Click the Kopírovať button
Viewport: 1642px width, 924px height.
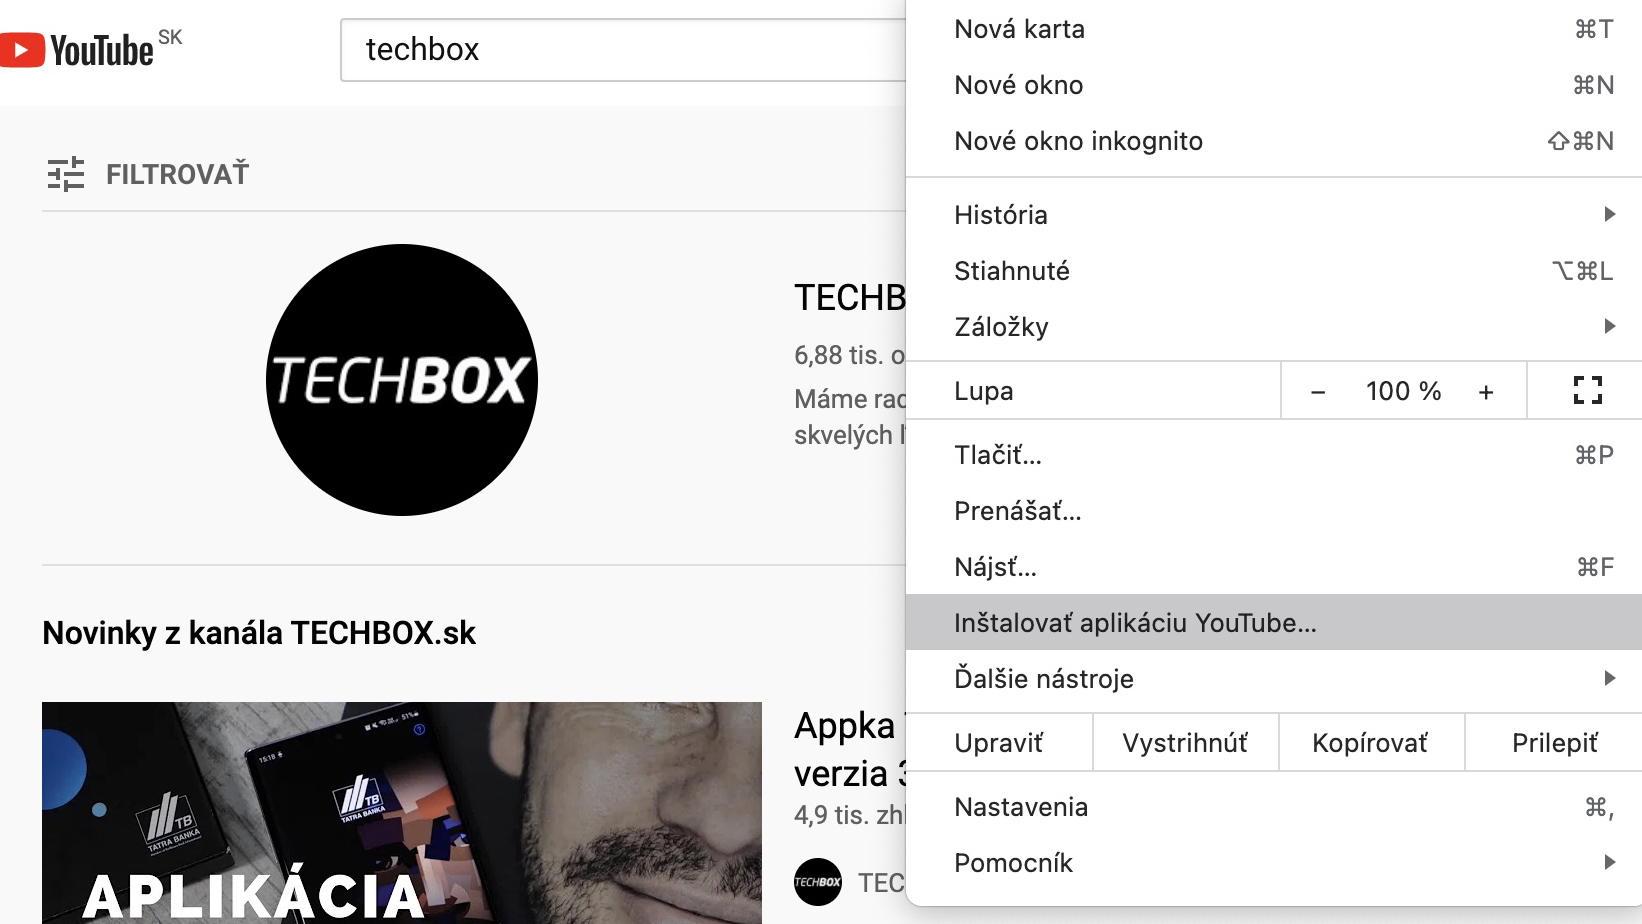[1371, 743]
